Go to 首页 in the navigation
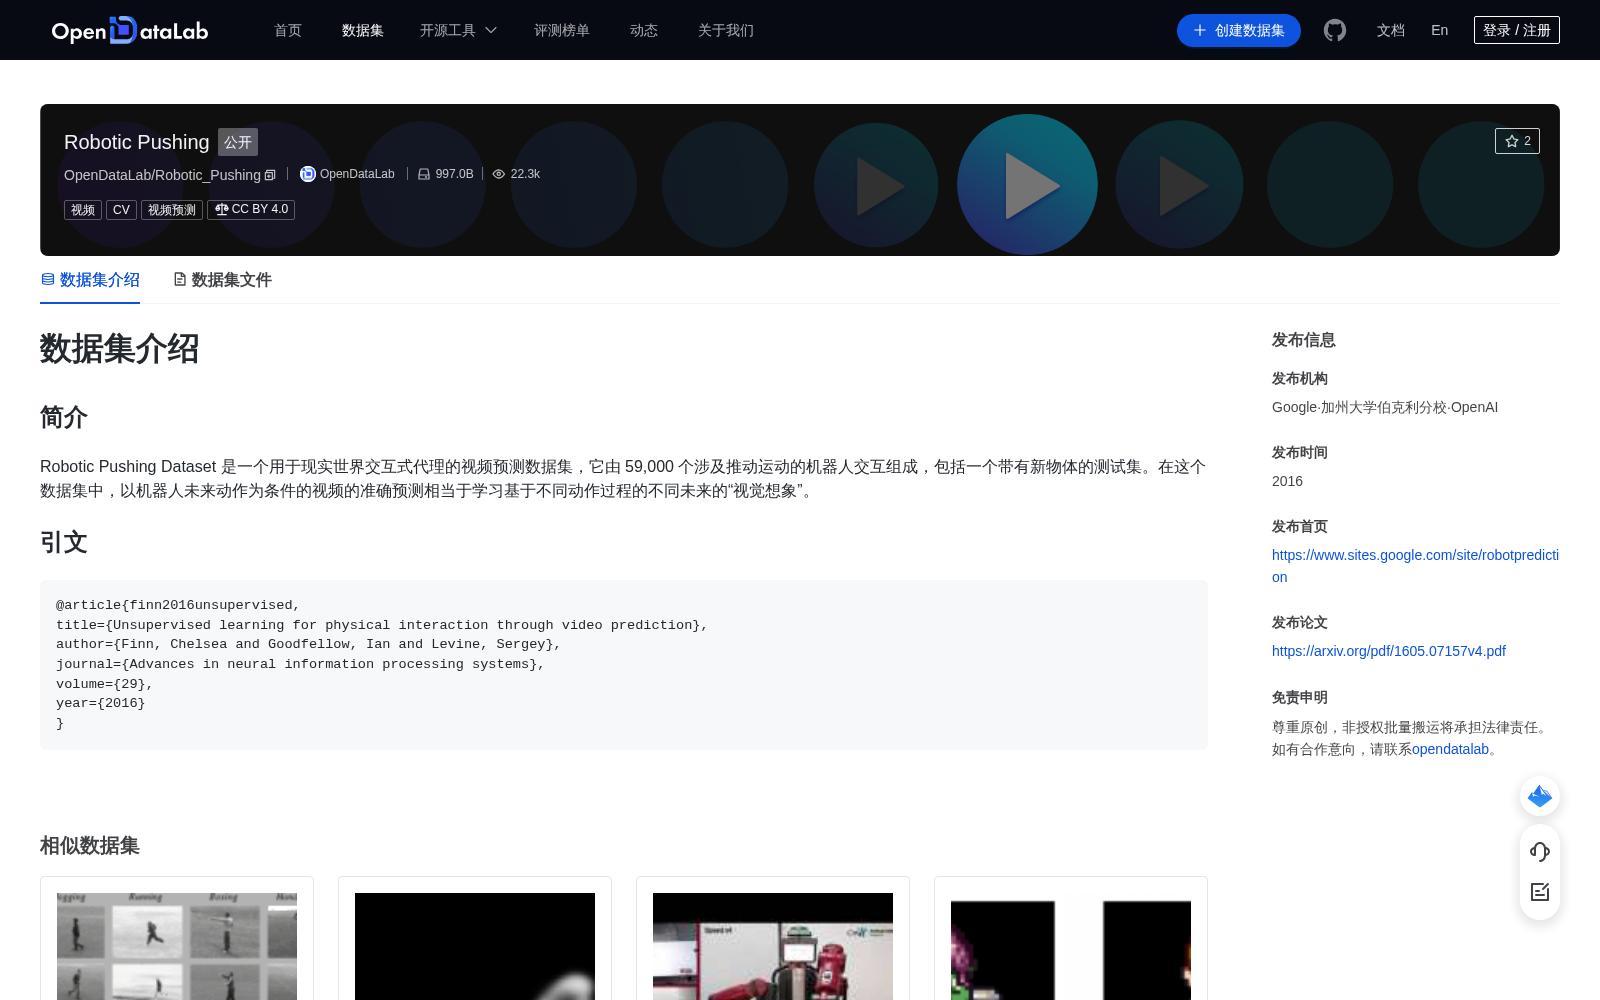The width and height of the screenshot is (1600, 1000). pyautogui.click(x=288, y=30)
